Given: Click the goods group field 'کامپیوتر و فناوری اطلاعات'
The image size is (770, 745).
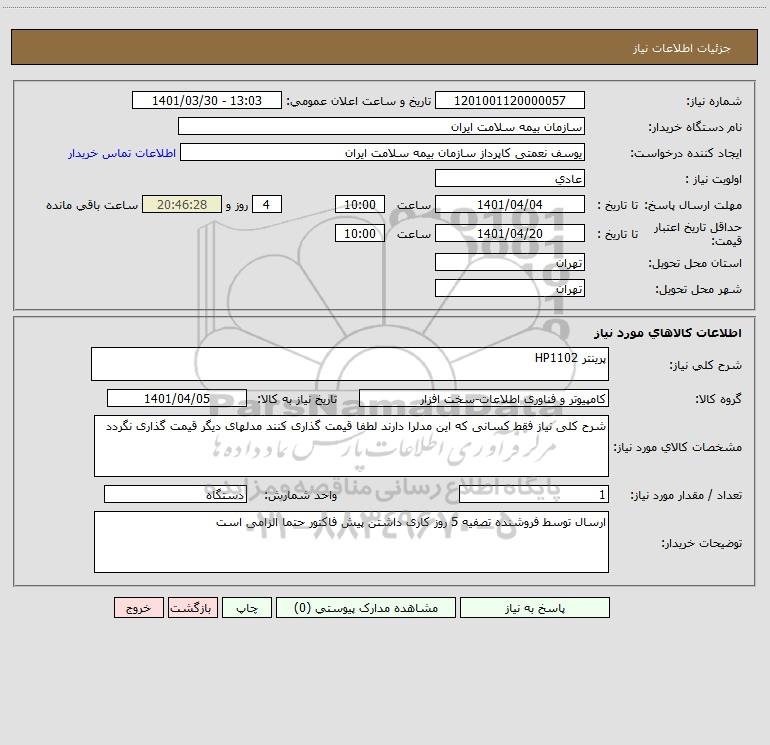Looking at the screenshot, I should point(484,398).
